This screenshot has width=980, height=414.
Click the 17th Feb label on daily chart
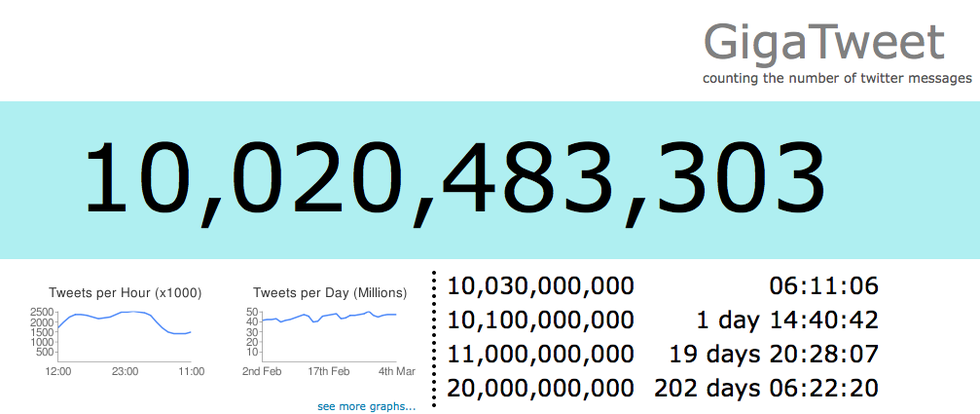(329, 371)
